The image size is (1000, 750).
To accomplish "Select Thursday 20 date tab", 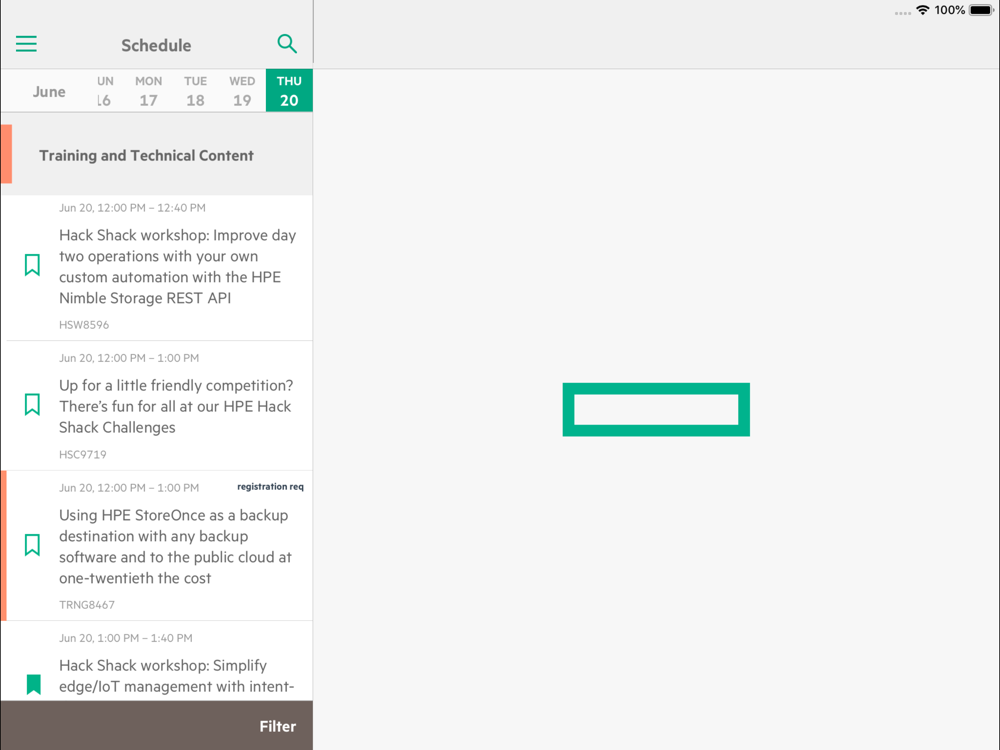I will coord(289,91).
